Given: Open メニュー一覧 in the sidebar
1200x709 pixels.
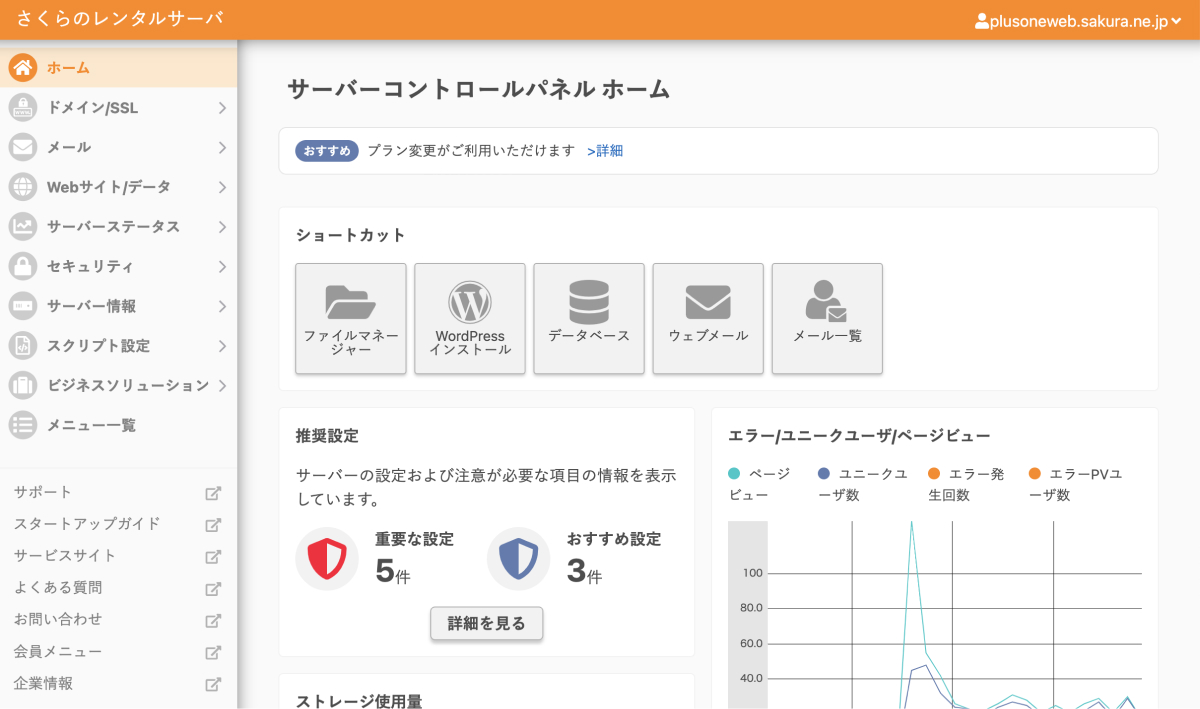Looking at the screenshot, I should [119, 425].
